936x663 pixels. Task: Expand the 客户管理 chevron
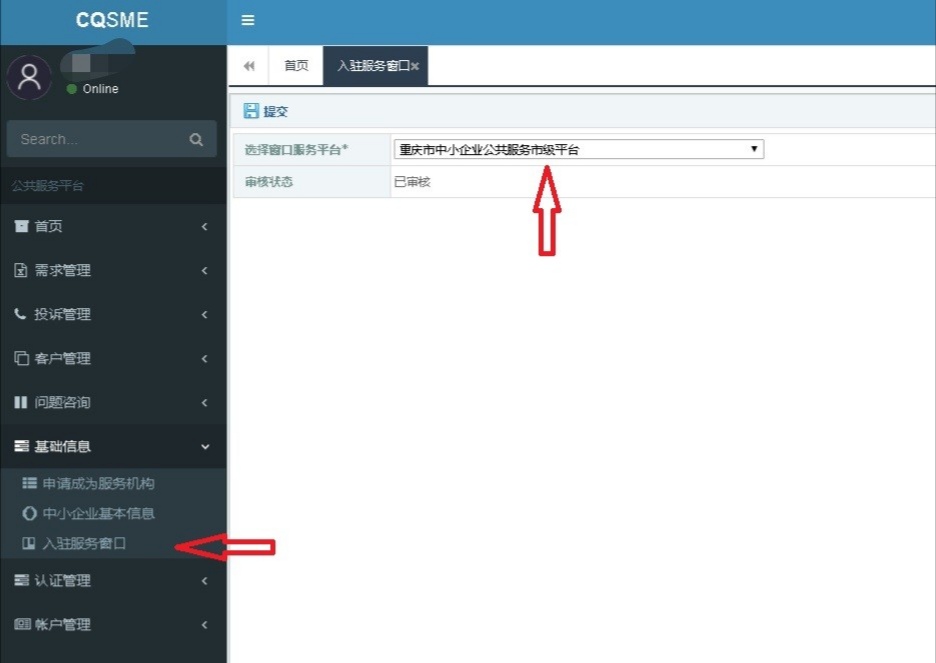tap(205, 358)
